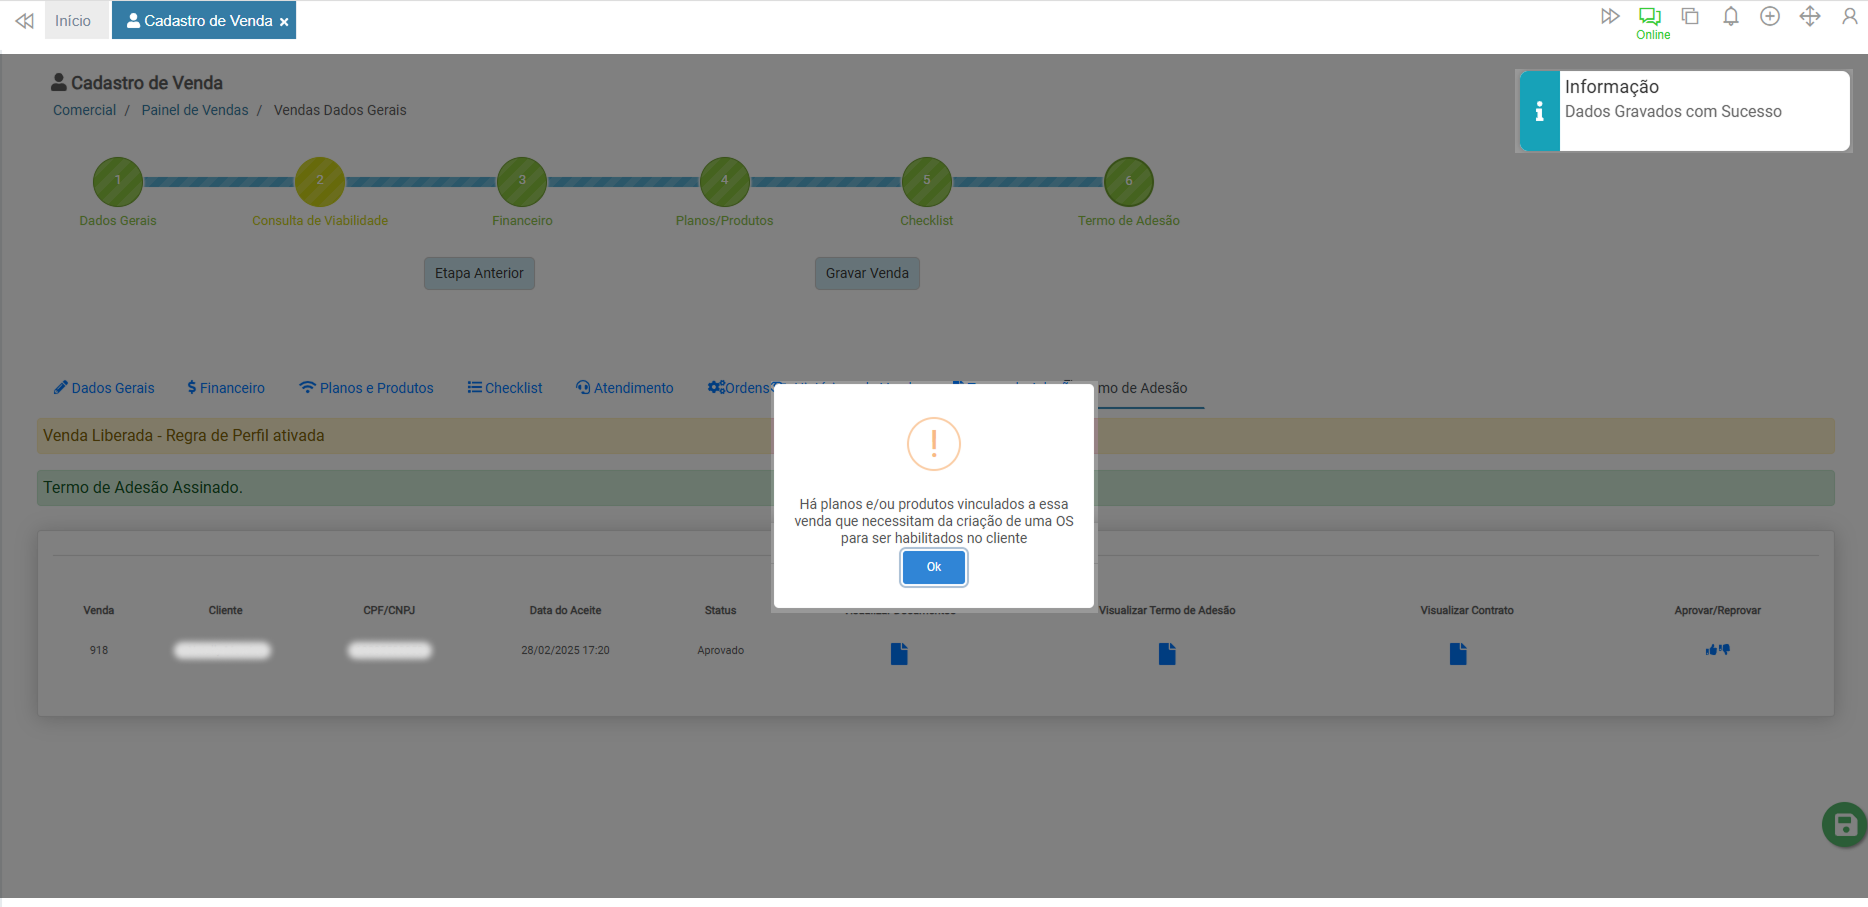This screenshot has width=1868, height=907.
Task: Open the Planos e Produtos tab
Action: pyautogui.click(x=366, y=388)
